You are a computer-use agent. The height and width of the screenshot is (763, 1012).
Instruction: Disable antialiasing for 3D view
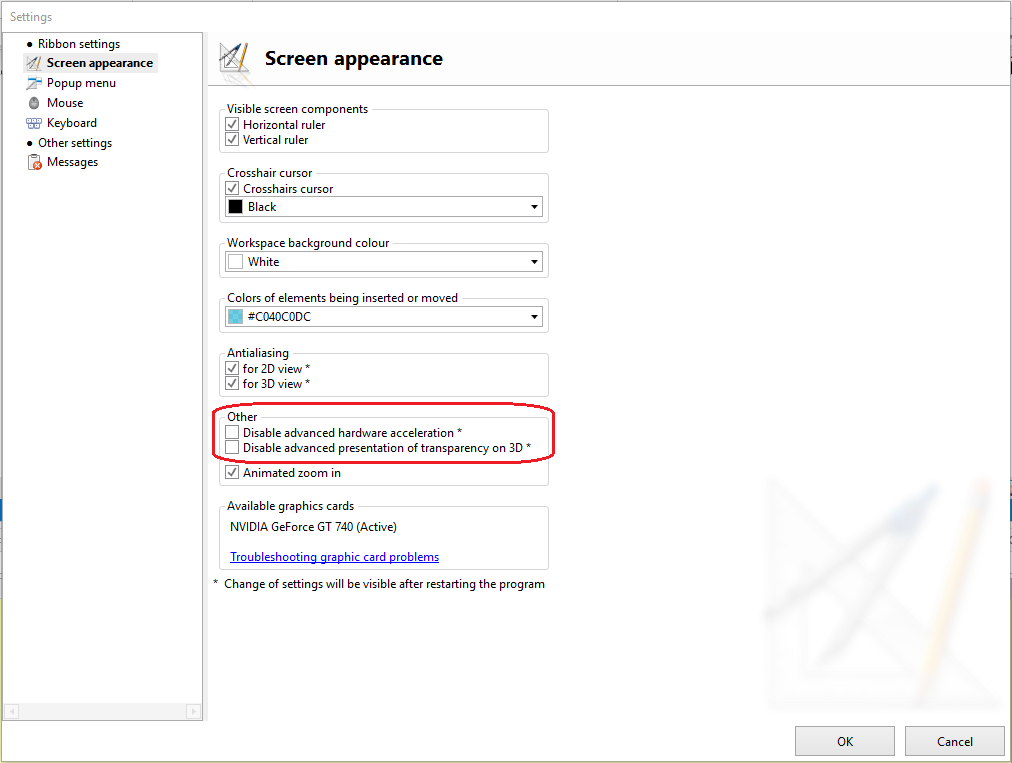point(233,384)
